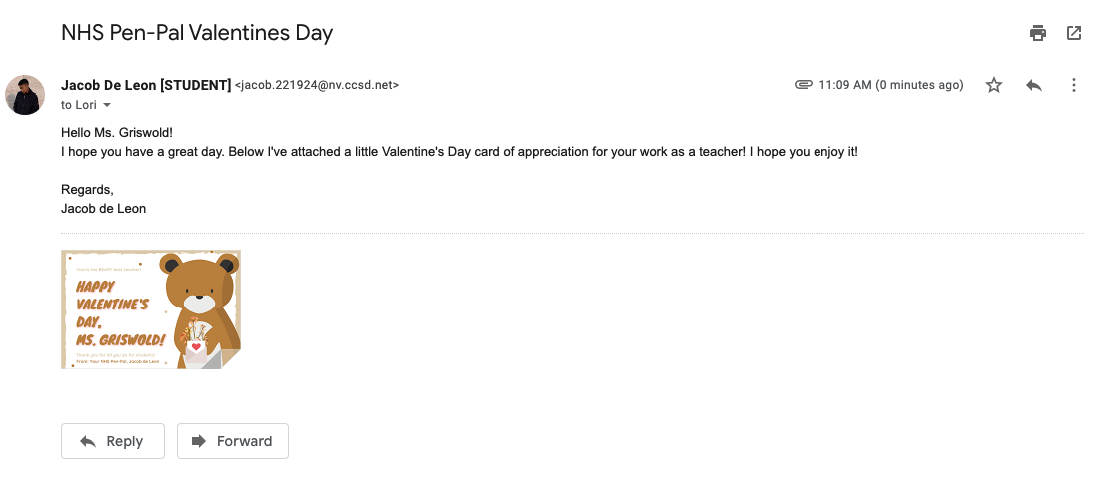Image resolution: width=1115 pixels, height=479 pixels.
Task: Click the "to Lori" recipient text
Action: pos(78,105)
